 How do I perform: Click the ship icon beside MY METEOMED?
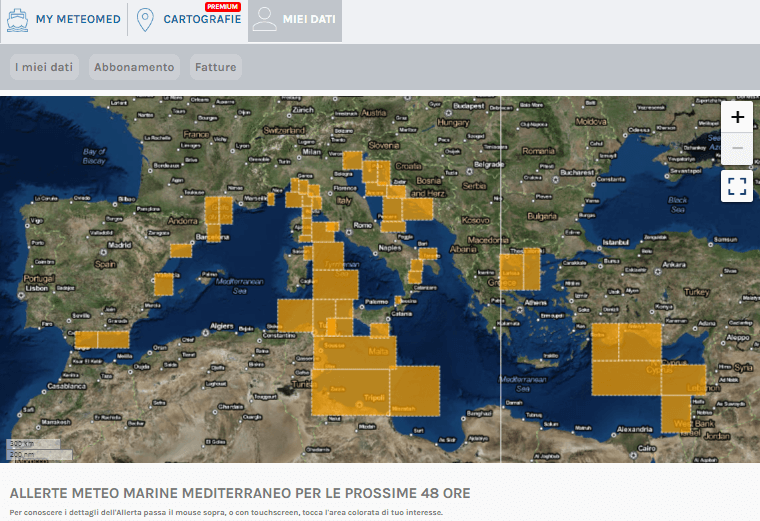click(17, 20)
